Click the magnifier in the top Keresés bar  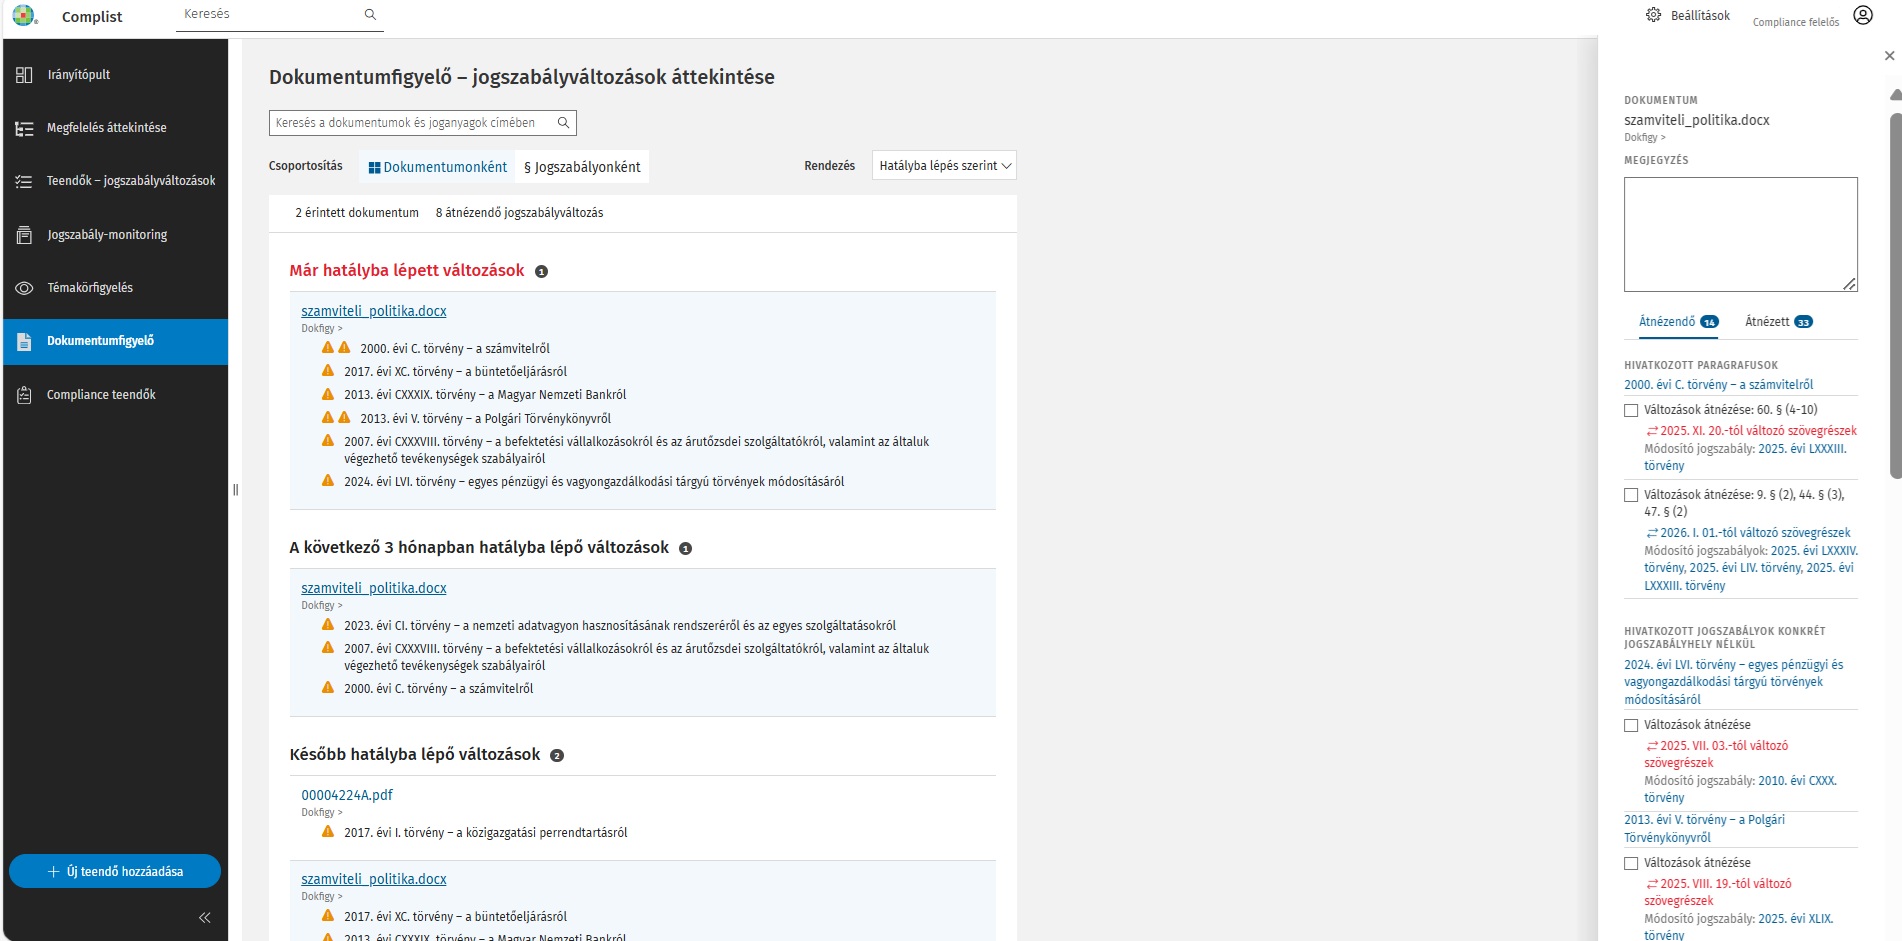[x=370, y=14]
